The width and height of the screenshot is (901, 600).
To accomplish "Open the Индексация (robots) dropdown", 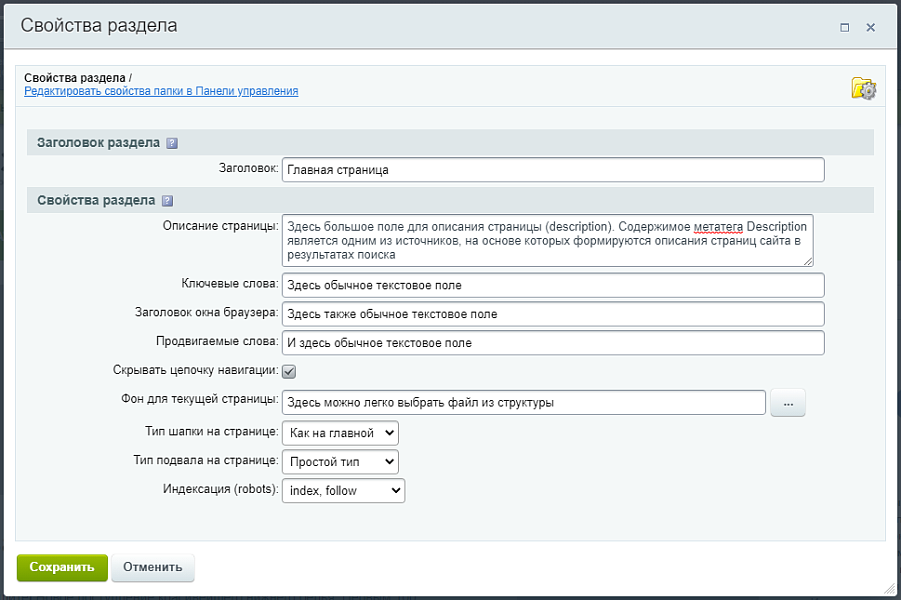I will (x=343, y=491).
